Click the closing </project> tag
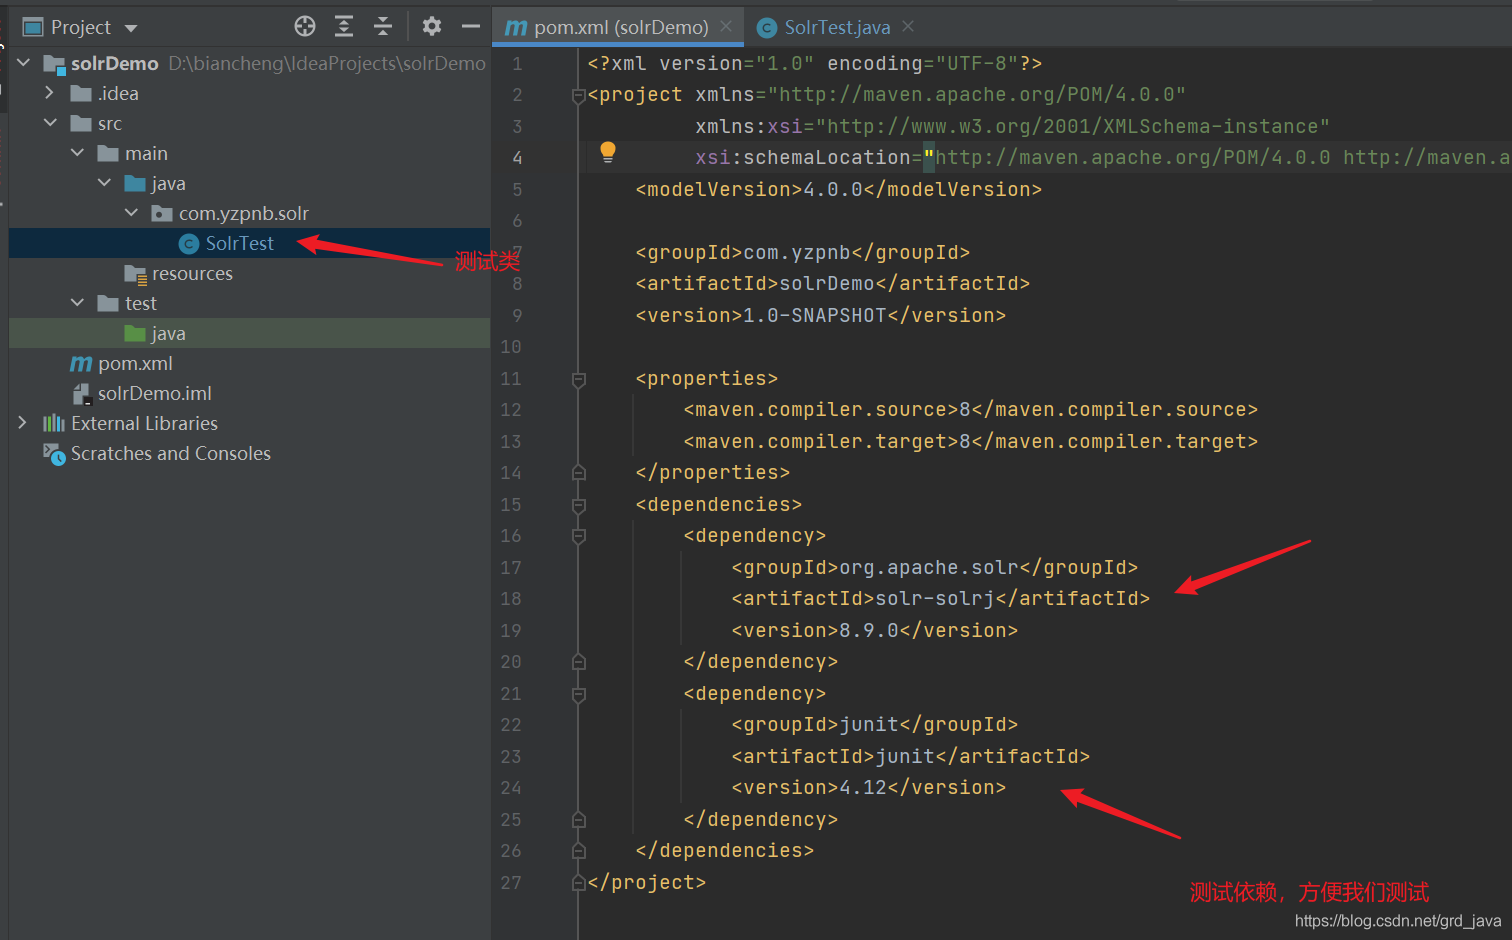This screenshot has height=940, width=1512. point(647,882)
